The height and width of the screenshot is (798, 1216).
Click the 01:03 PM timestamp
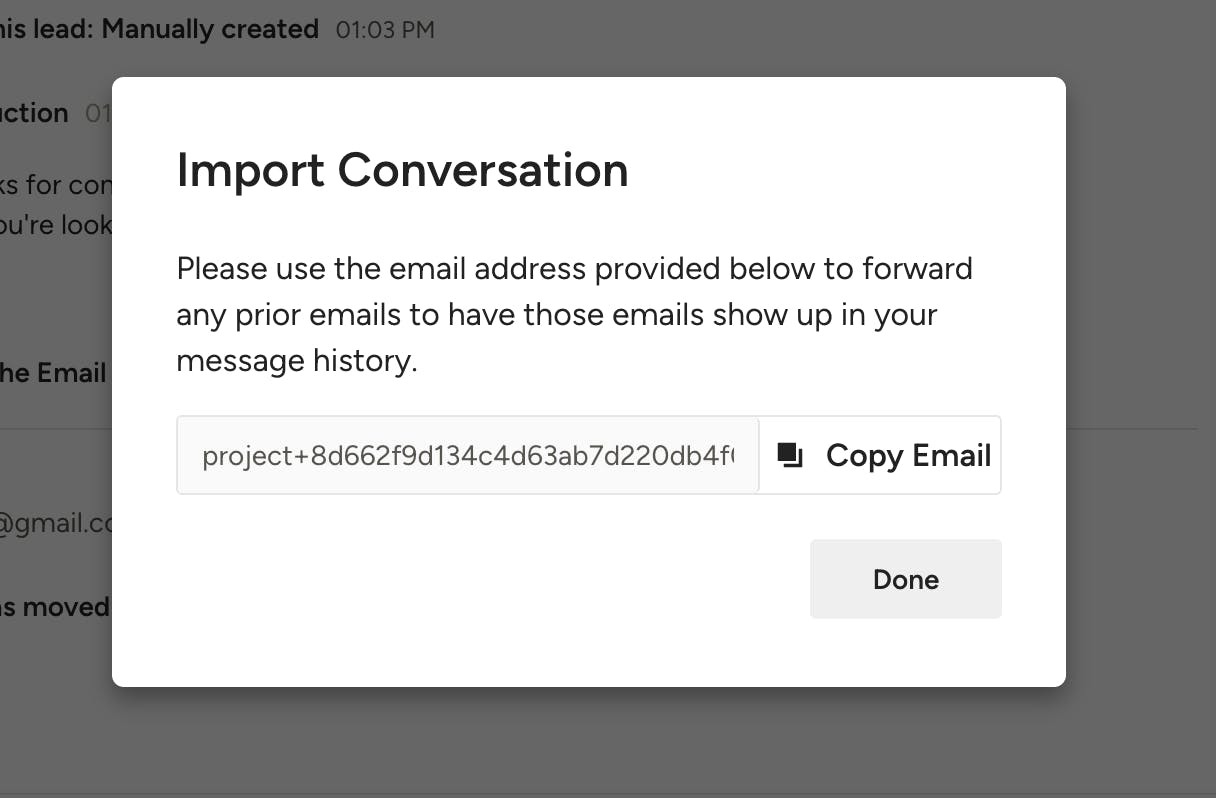pyautogui.click(x=385, y=30)
